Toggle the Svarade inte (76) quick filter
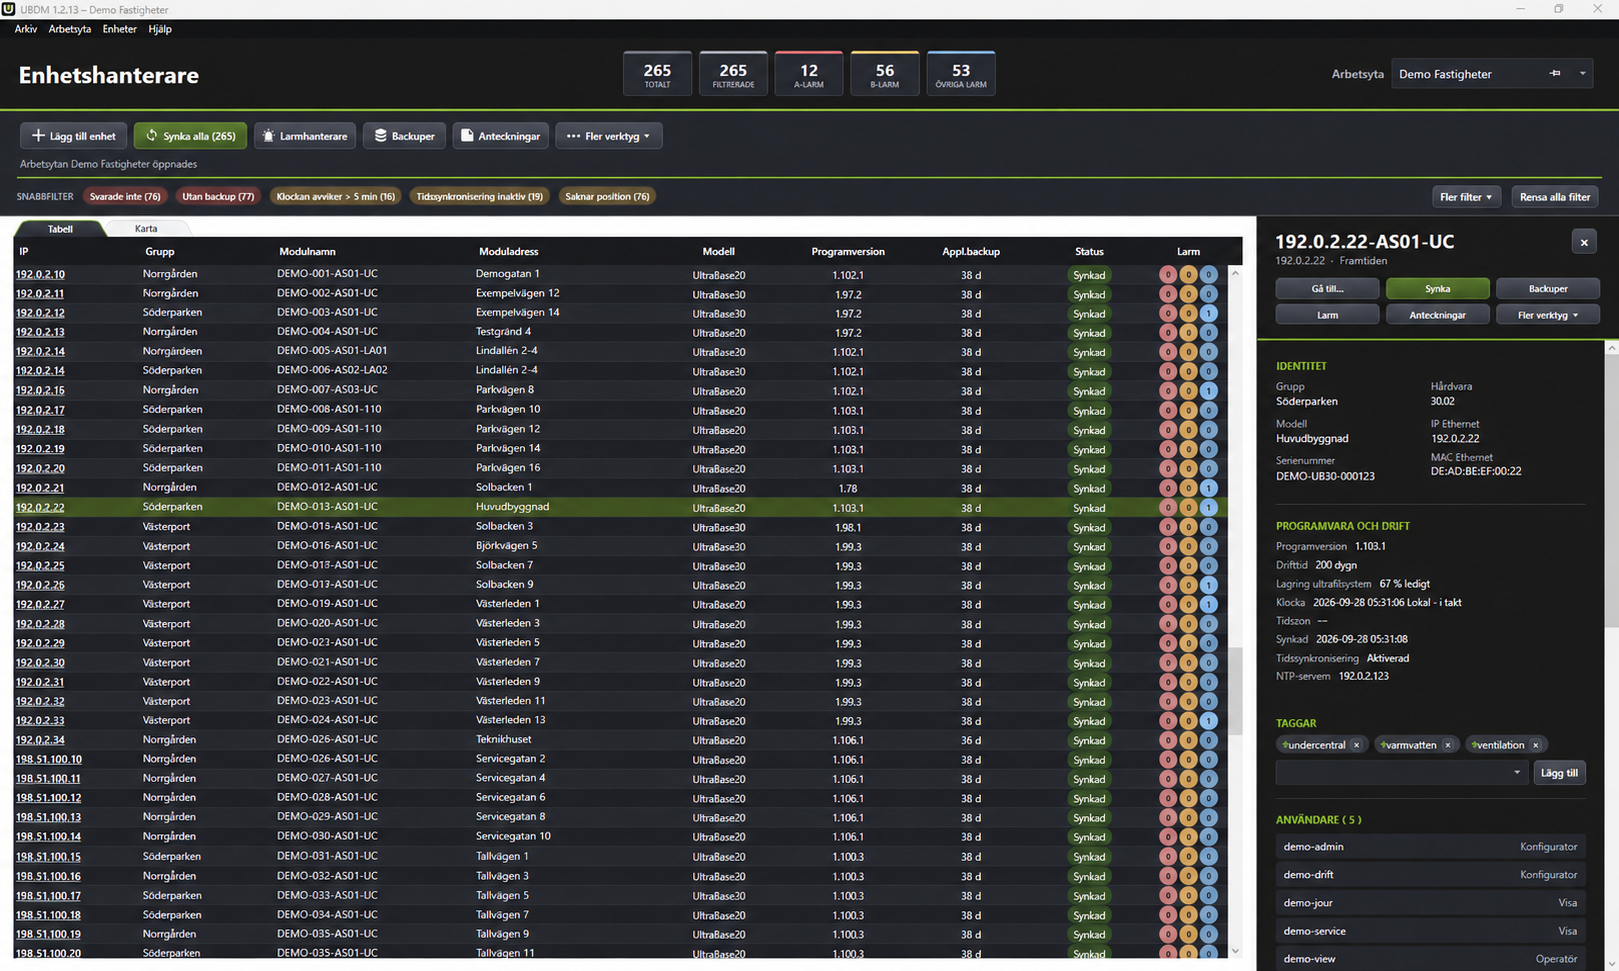The width and height of the screenshot is (1619, 971). tap(125, 196)
